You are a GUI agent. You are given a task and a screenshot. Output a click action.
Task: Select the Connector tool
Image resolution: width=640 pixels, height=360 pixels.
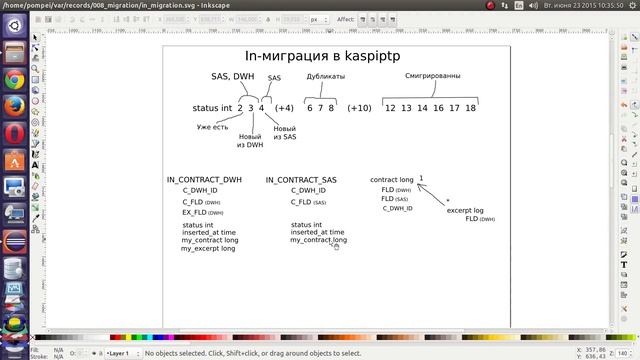35,229
